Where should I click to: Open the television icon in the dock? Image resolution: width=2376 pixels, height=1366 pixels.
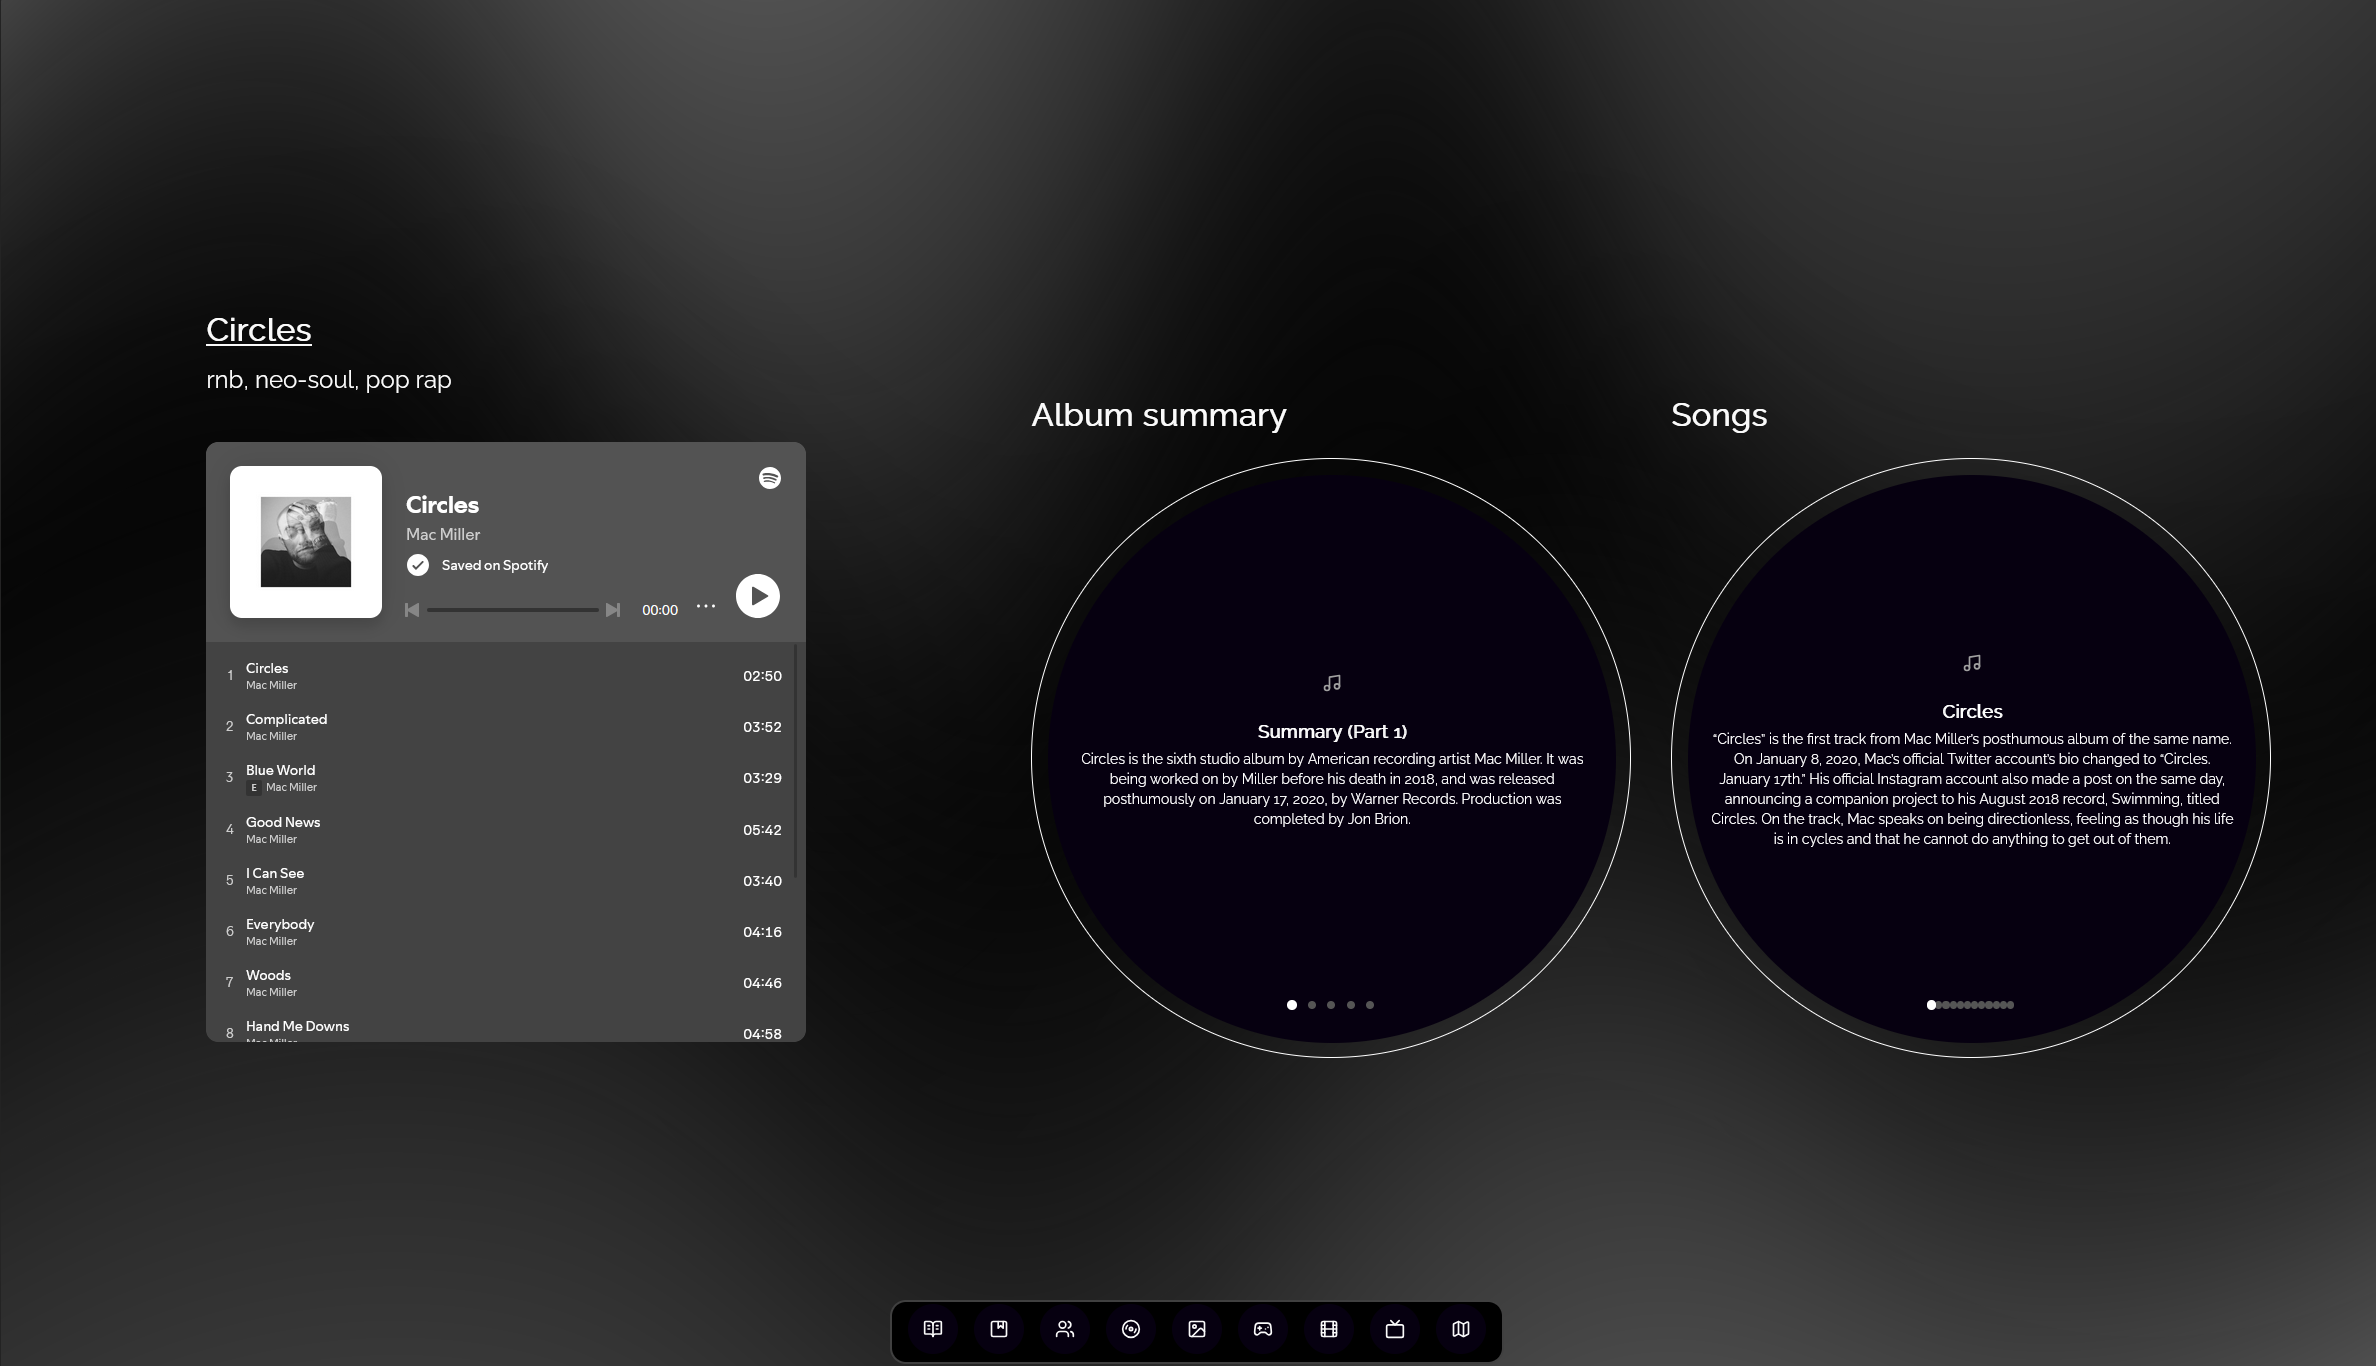(1395, 1329)
